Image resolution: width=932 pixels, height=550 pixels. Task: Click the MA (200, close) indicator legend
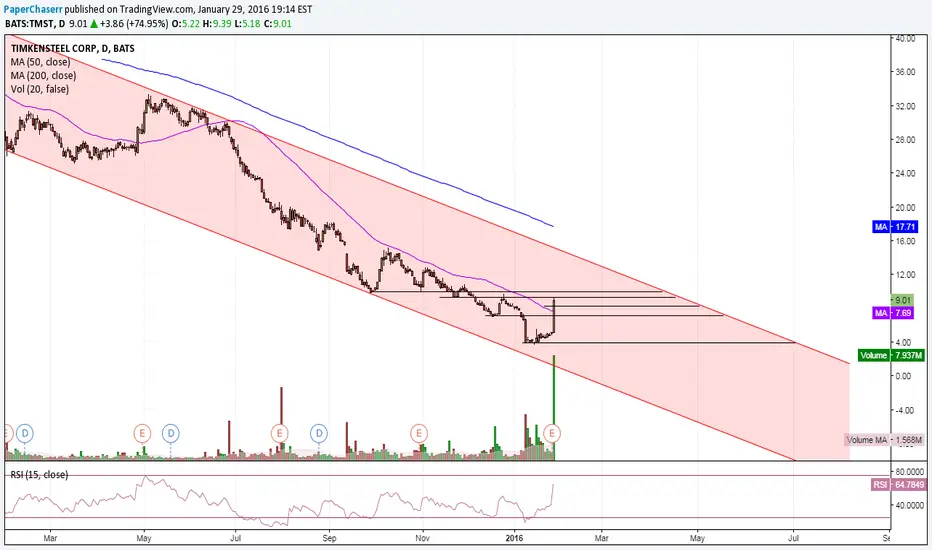click(43, 76)
